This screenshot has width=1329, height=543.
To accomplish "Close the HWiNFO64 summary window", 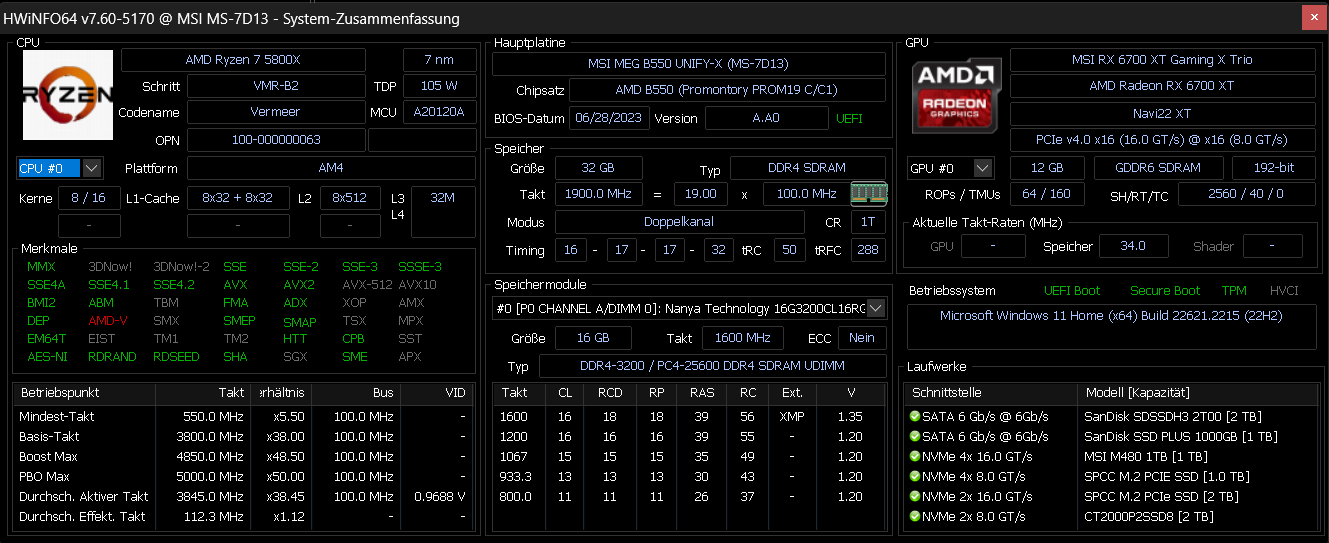I will pos(1314,18).
